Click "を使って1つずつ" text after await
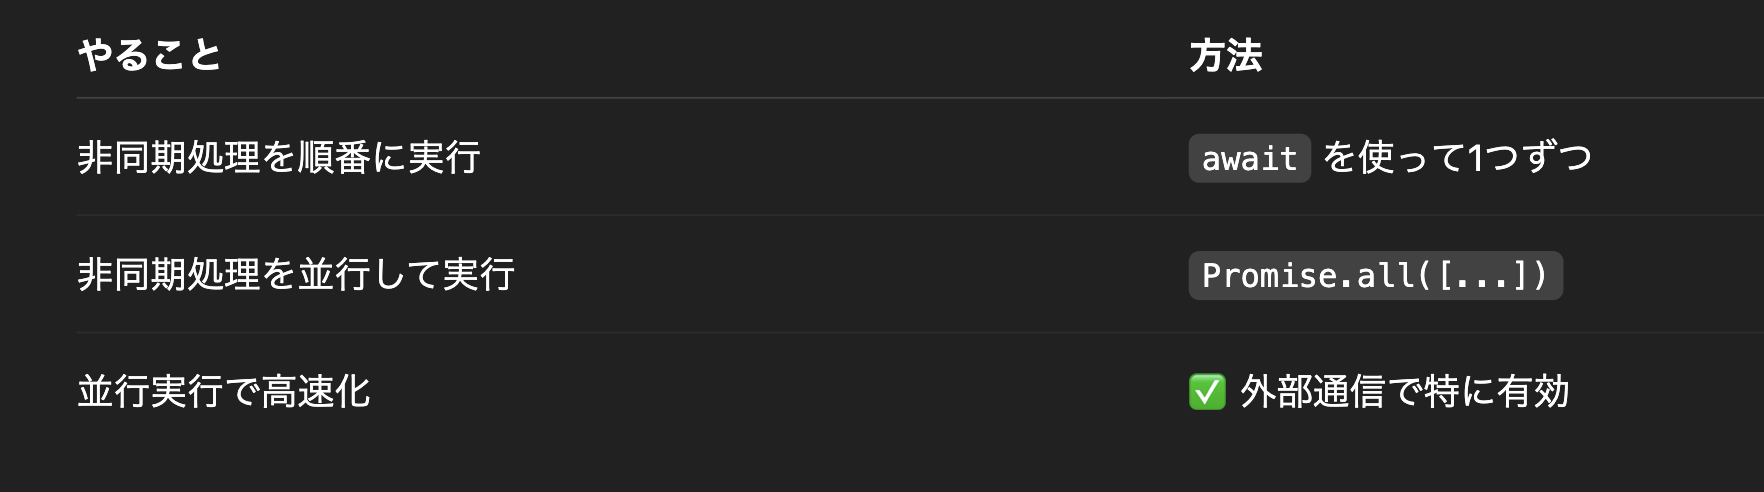Viewport: 1764px width, 492px height. (1457, 158)
